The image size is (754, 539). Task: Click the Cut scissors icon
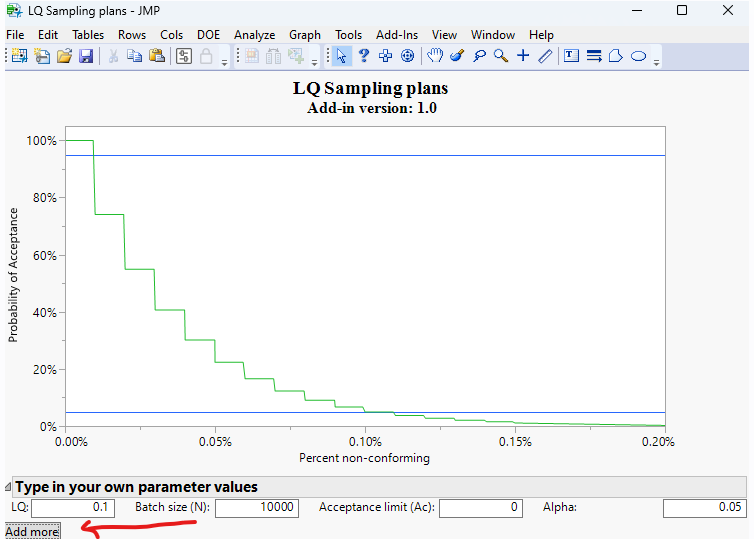tap(113, 56)
